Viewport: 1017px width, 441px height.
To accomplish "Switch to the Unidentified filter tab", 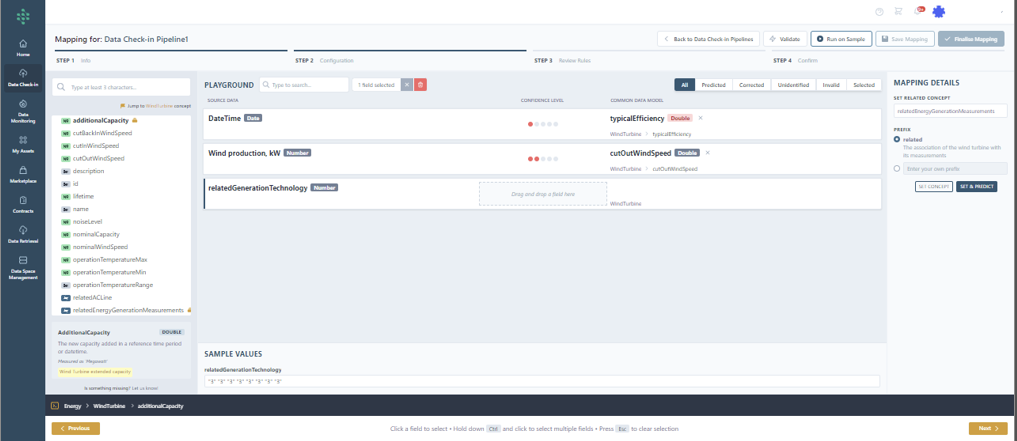I will pyautogui.click(x=792, y=85).
